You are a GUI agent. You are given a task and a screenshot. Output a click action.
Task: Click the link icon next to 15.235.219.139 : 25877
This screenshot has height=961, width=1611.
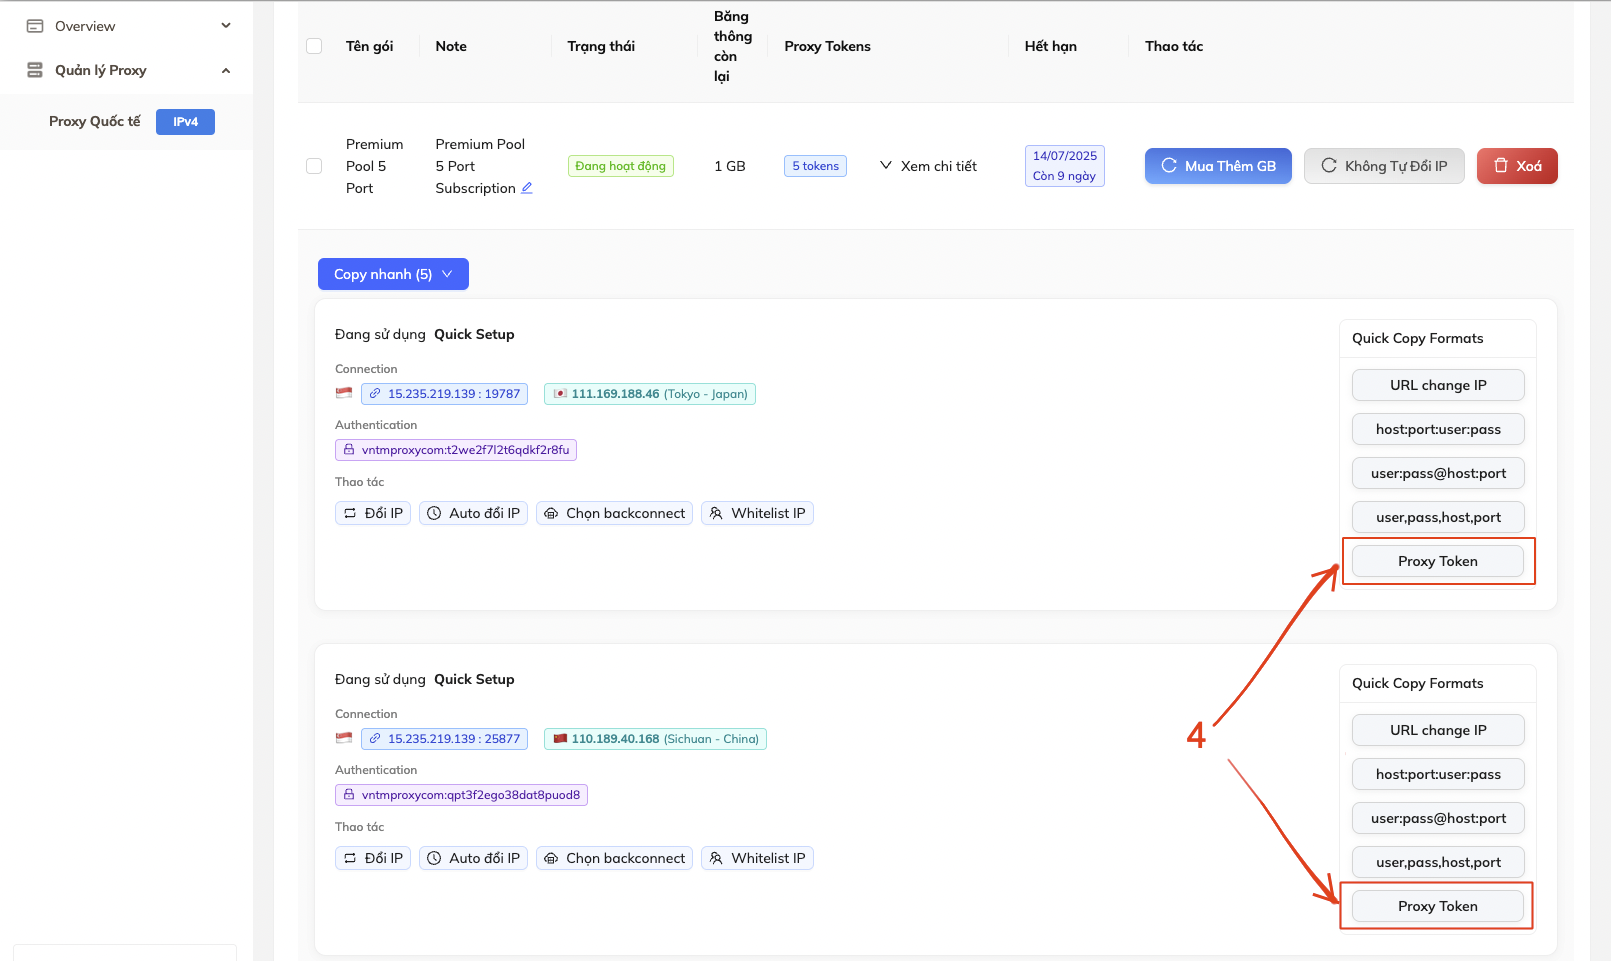pyautogui.click(x=375, y=739)
